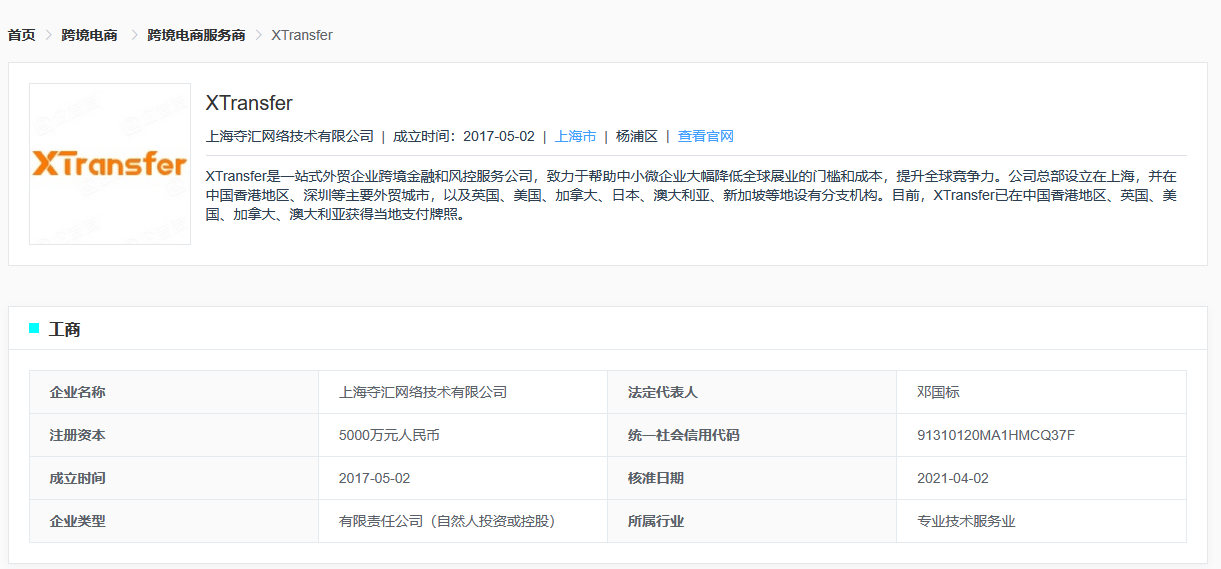
Task: Click the XTransfer logo thumbnail
Action: pos(110,164)
